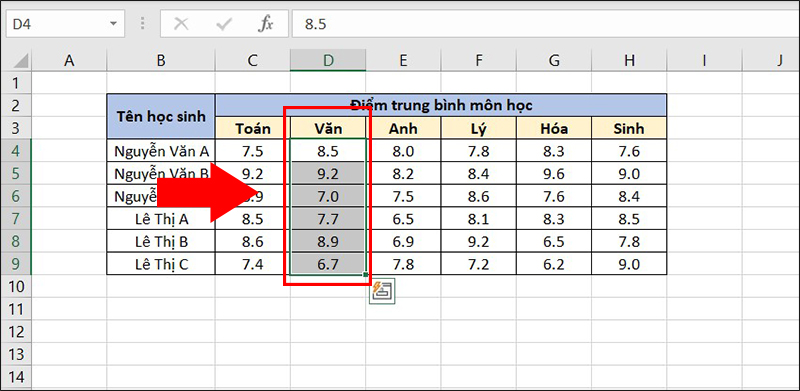Viewport: 800px width, 391px height.
Task: Open the Name Box dropdown arrow
Action: 113,23
